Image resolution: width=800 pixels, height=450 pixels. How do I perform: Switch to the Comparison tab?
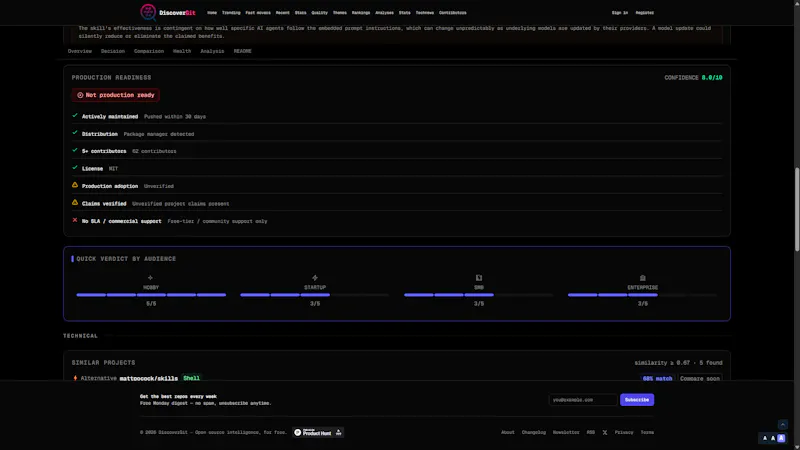pos(149,51)
